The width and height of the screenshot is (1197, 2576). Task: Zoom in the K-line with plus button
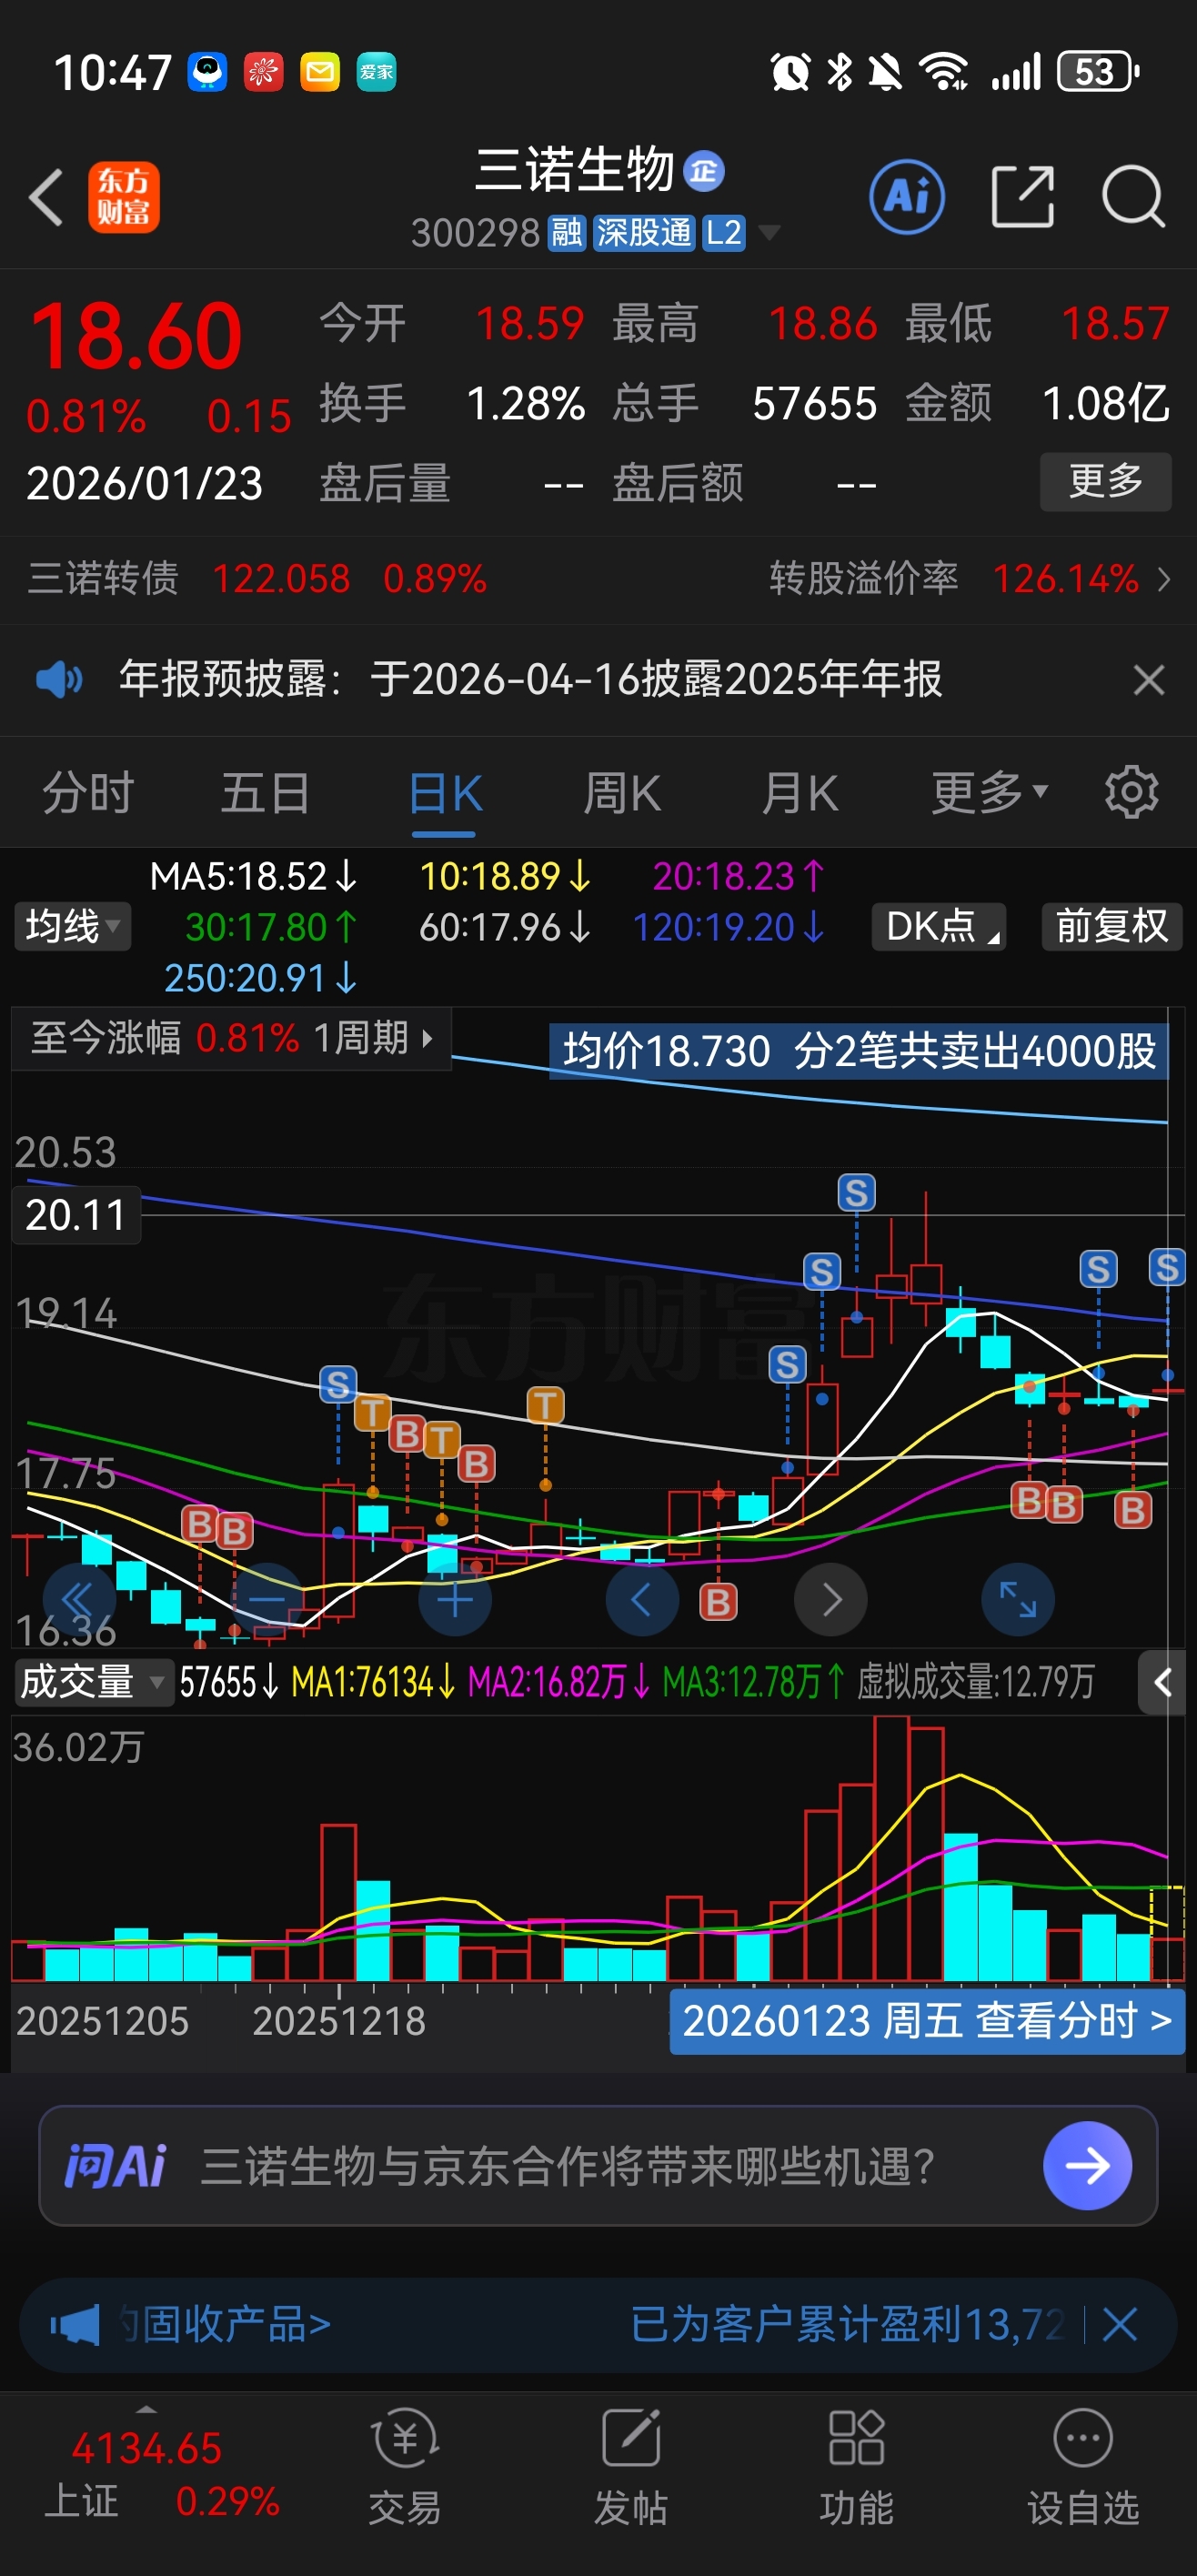pyautogui.click(x=454, y=1599)
